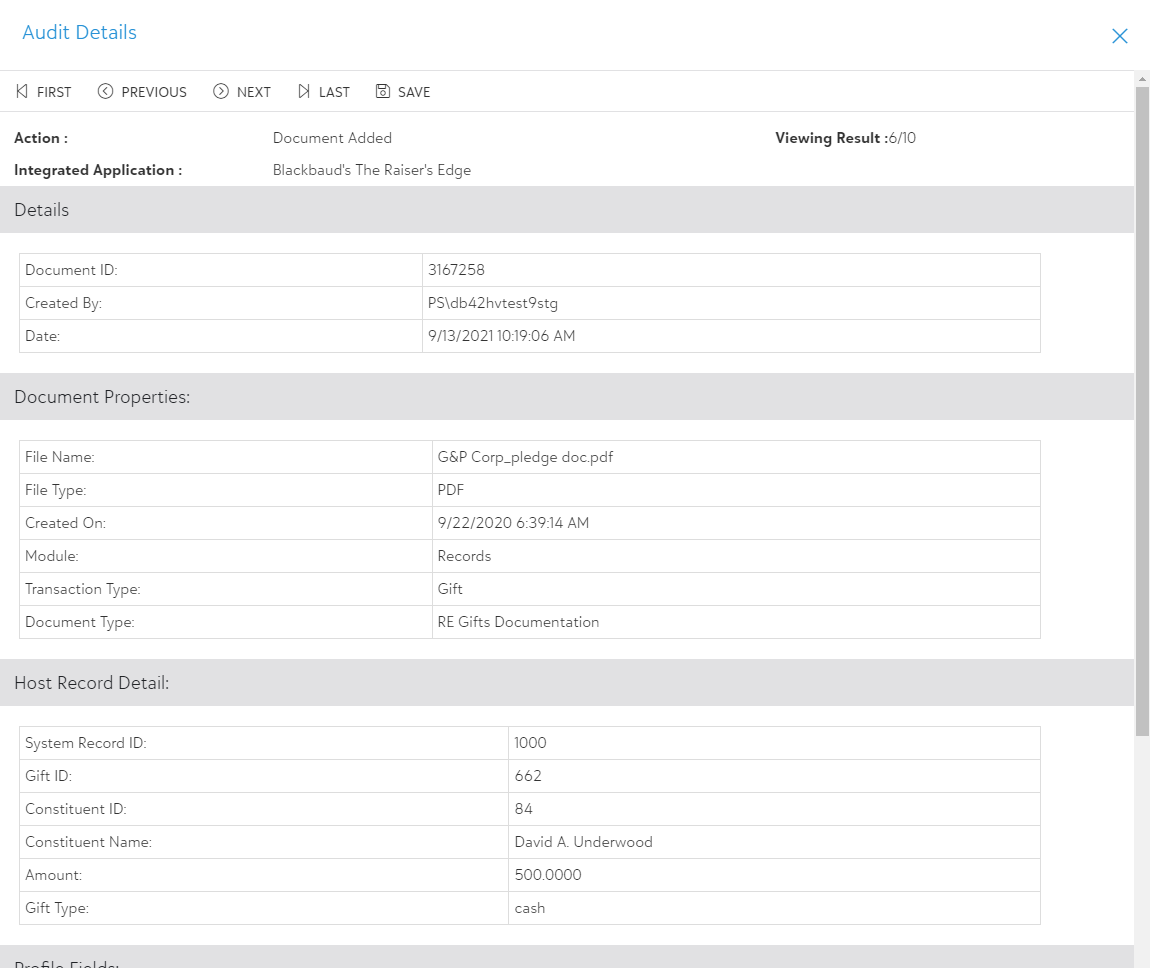Click Gift Type value cash
The image size is (1150, 968).
[530, 908]
